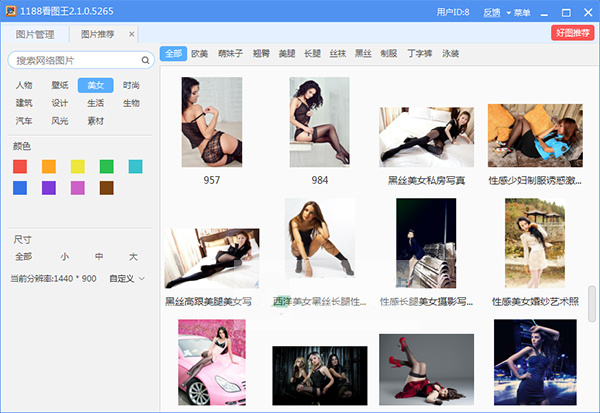Viewport: 600px width, 413px height.
Task: Open the 菜单 dropdown arrow
Action: [509, 13]
